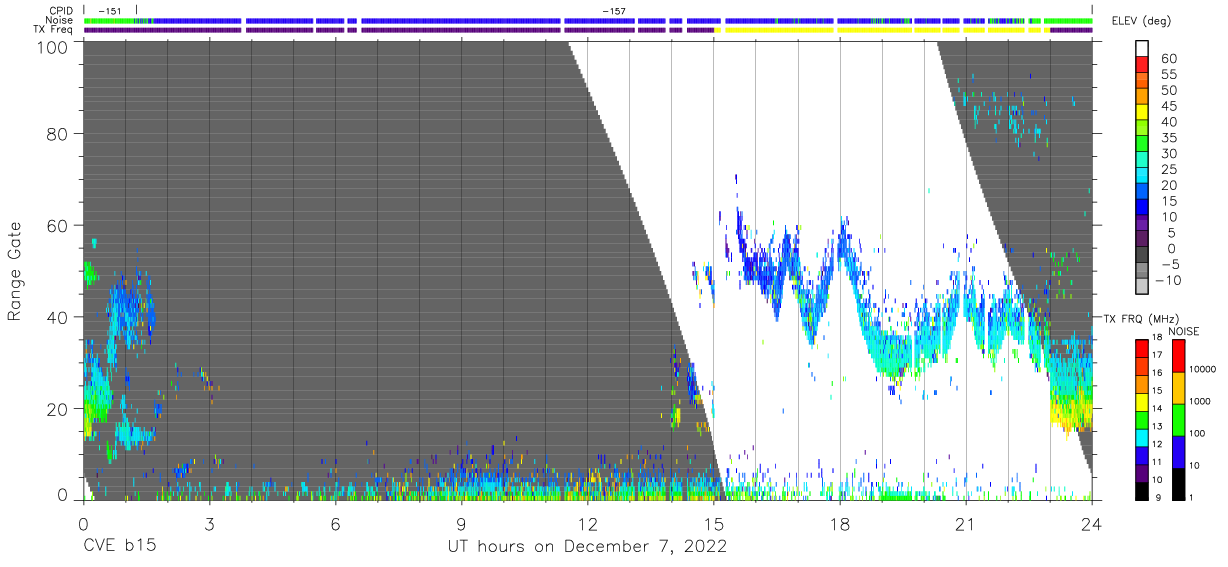
Task: Click the NOISE scale label '10000'
Action: (1203, 369)
